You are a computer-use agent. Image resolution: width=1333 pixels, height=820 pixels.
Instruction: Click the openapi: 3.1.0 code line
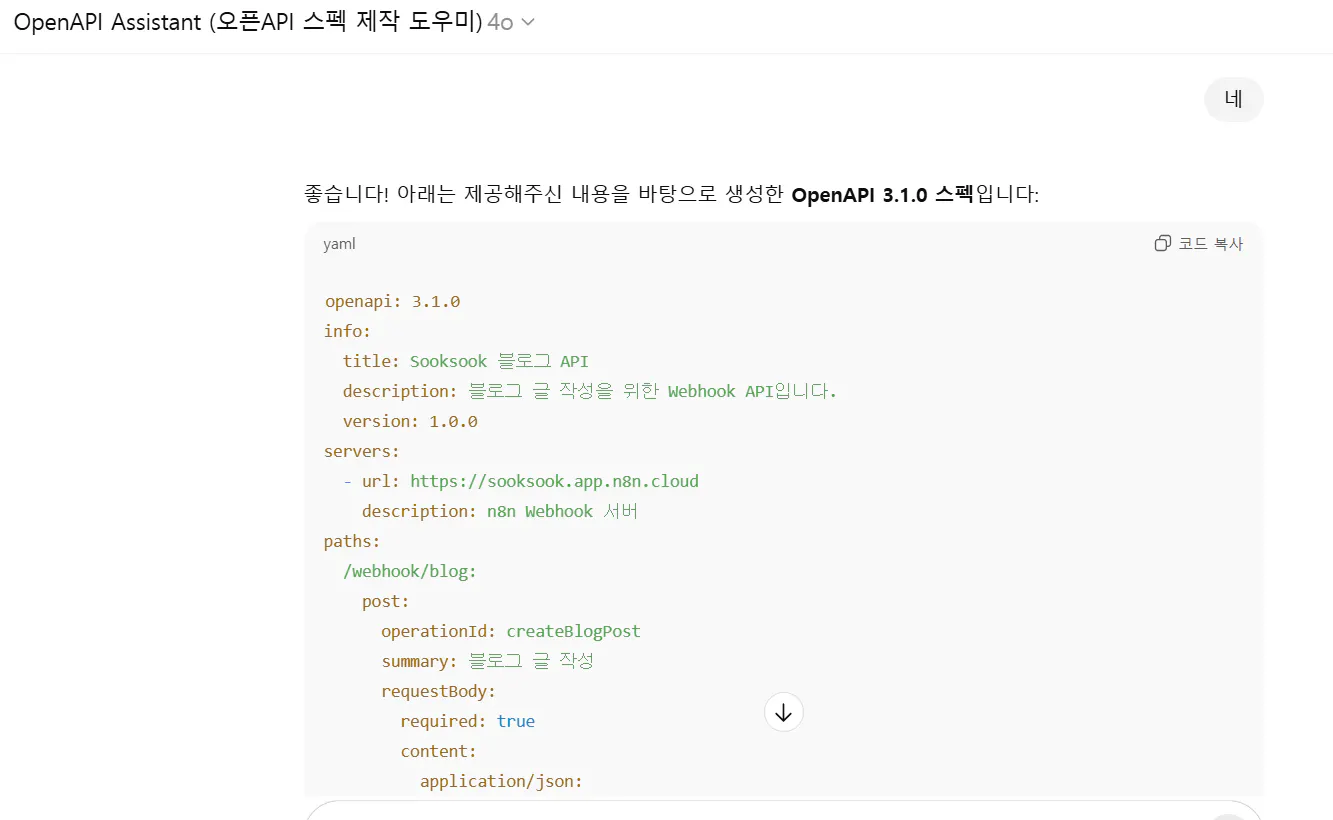392,301
